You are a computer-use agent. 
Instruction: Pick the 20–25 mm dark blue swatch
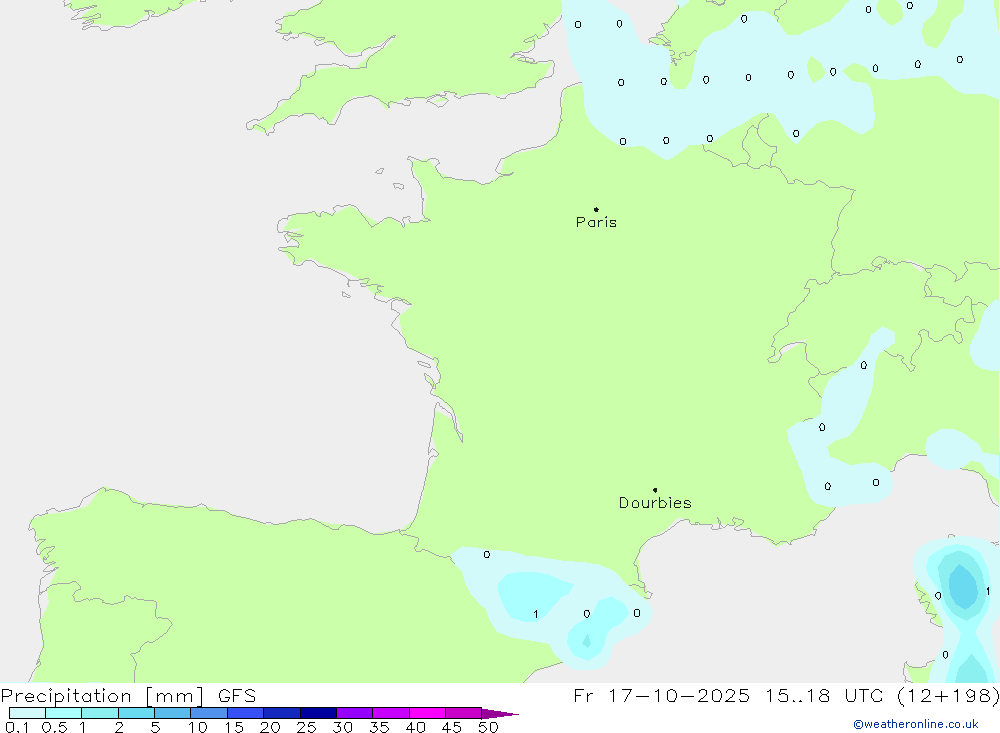coord(282,713)
